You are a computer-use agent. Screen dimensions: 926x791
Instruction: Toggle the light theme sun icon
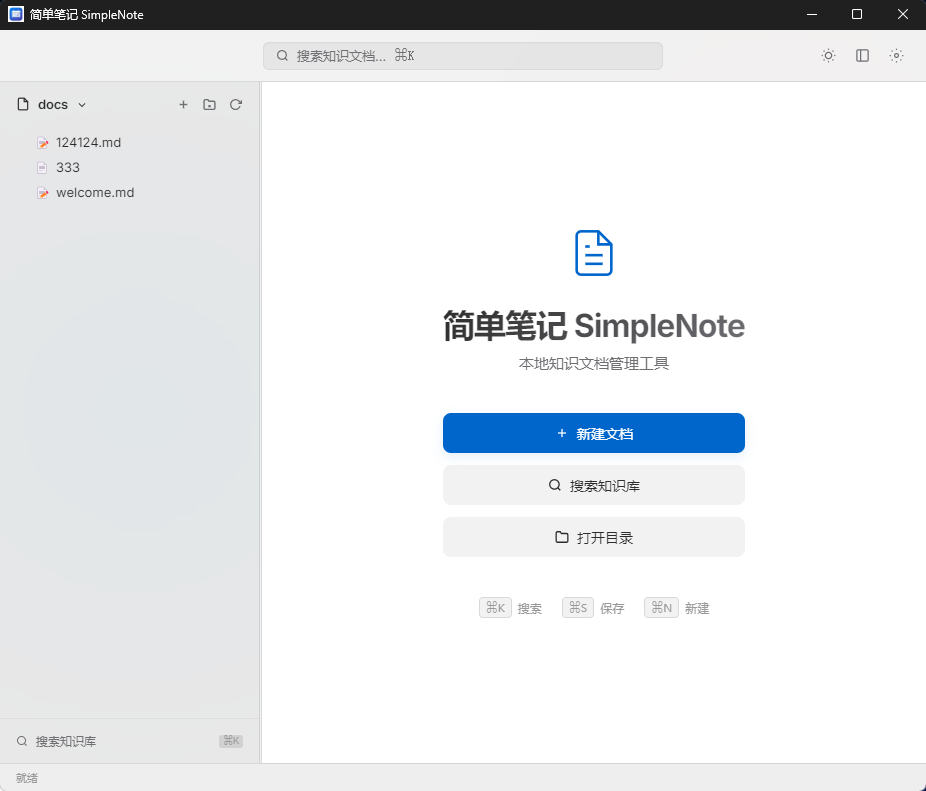(x=828, y=55)
